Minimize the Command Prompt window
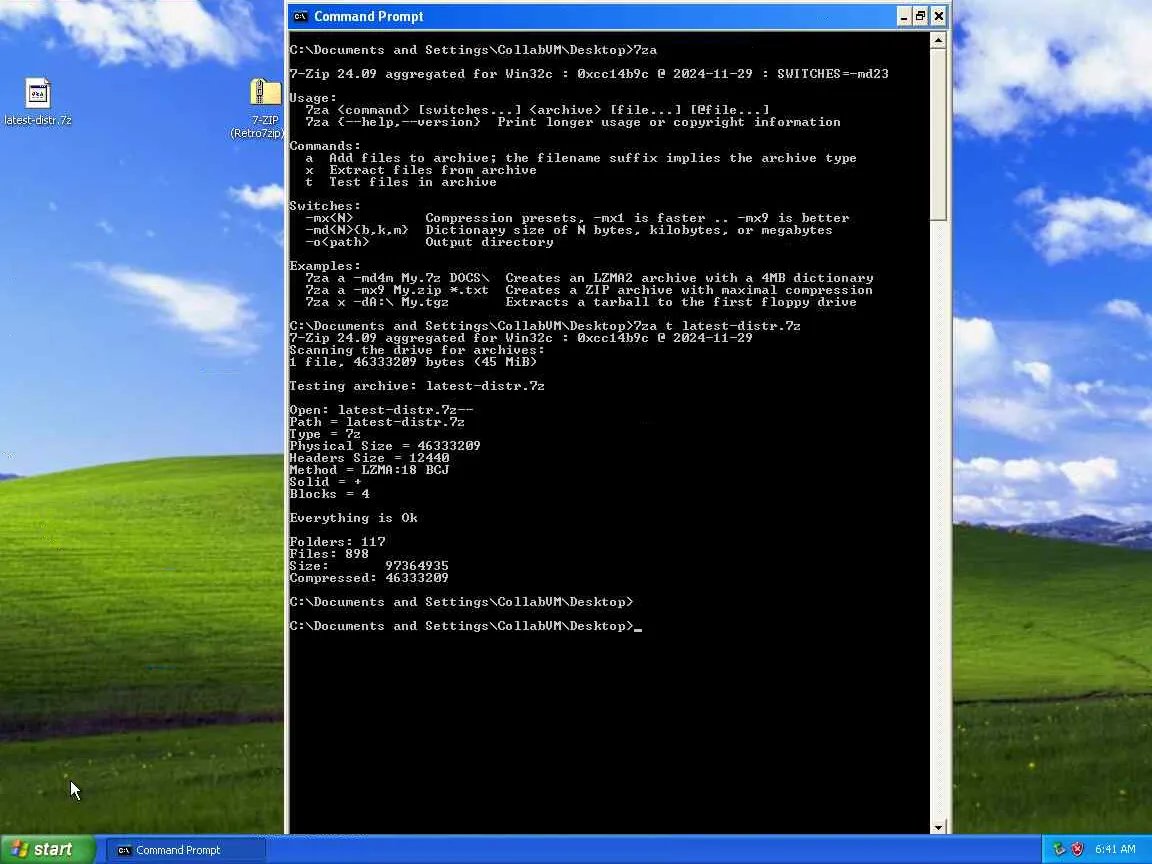 click(904, 16)
